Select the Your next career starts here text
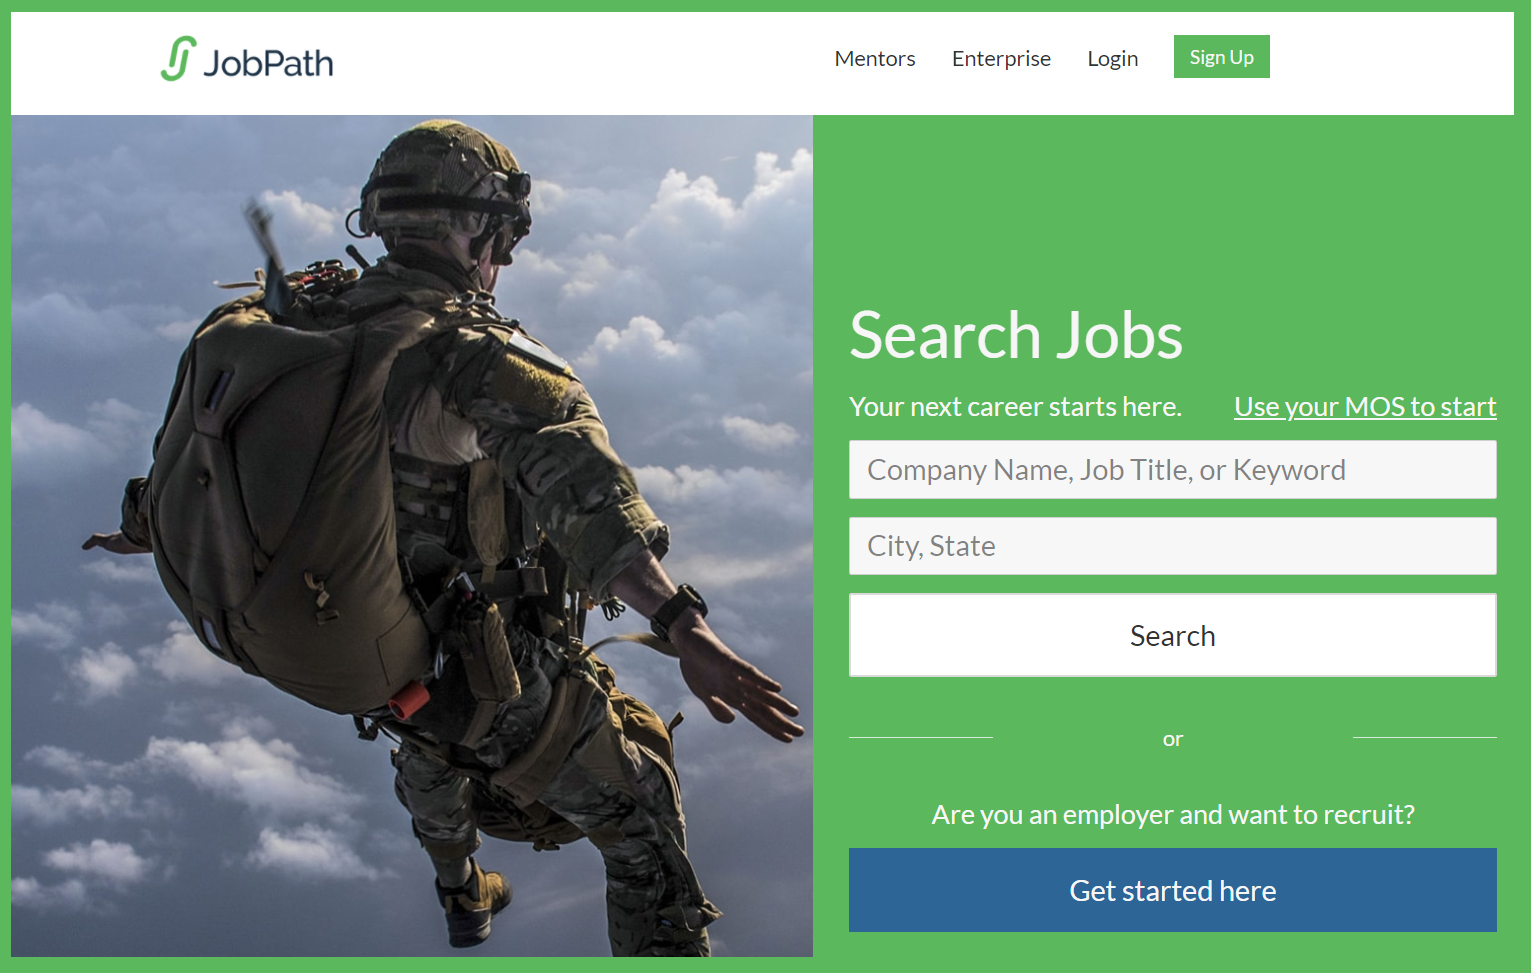Image resolution: width=1531 pixels, height=973 pixels. pyautogui.click(x=1014, y=407)
